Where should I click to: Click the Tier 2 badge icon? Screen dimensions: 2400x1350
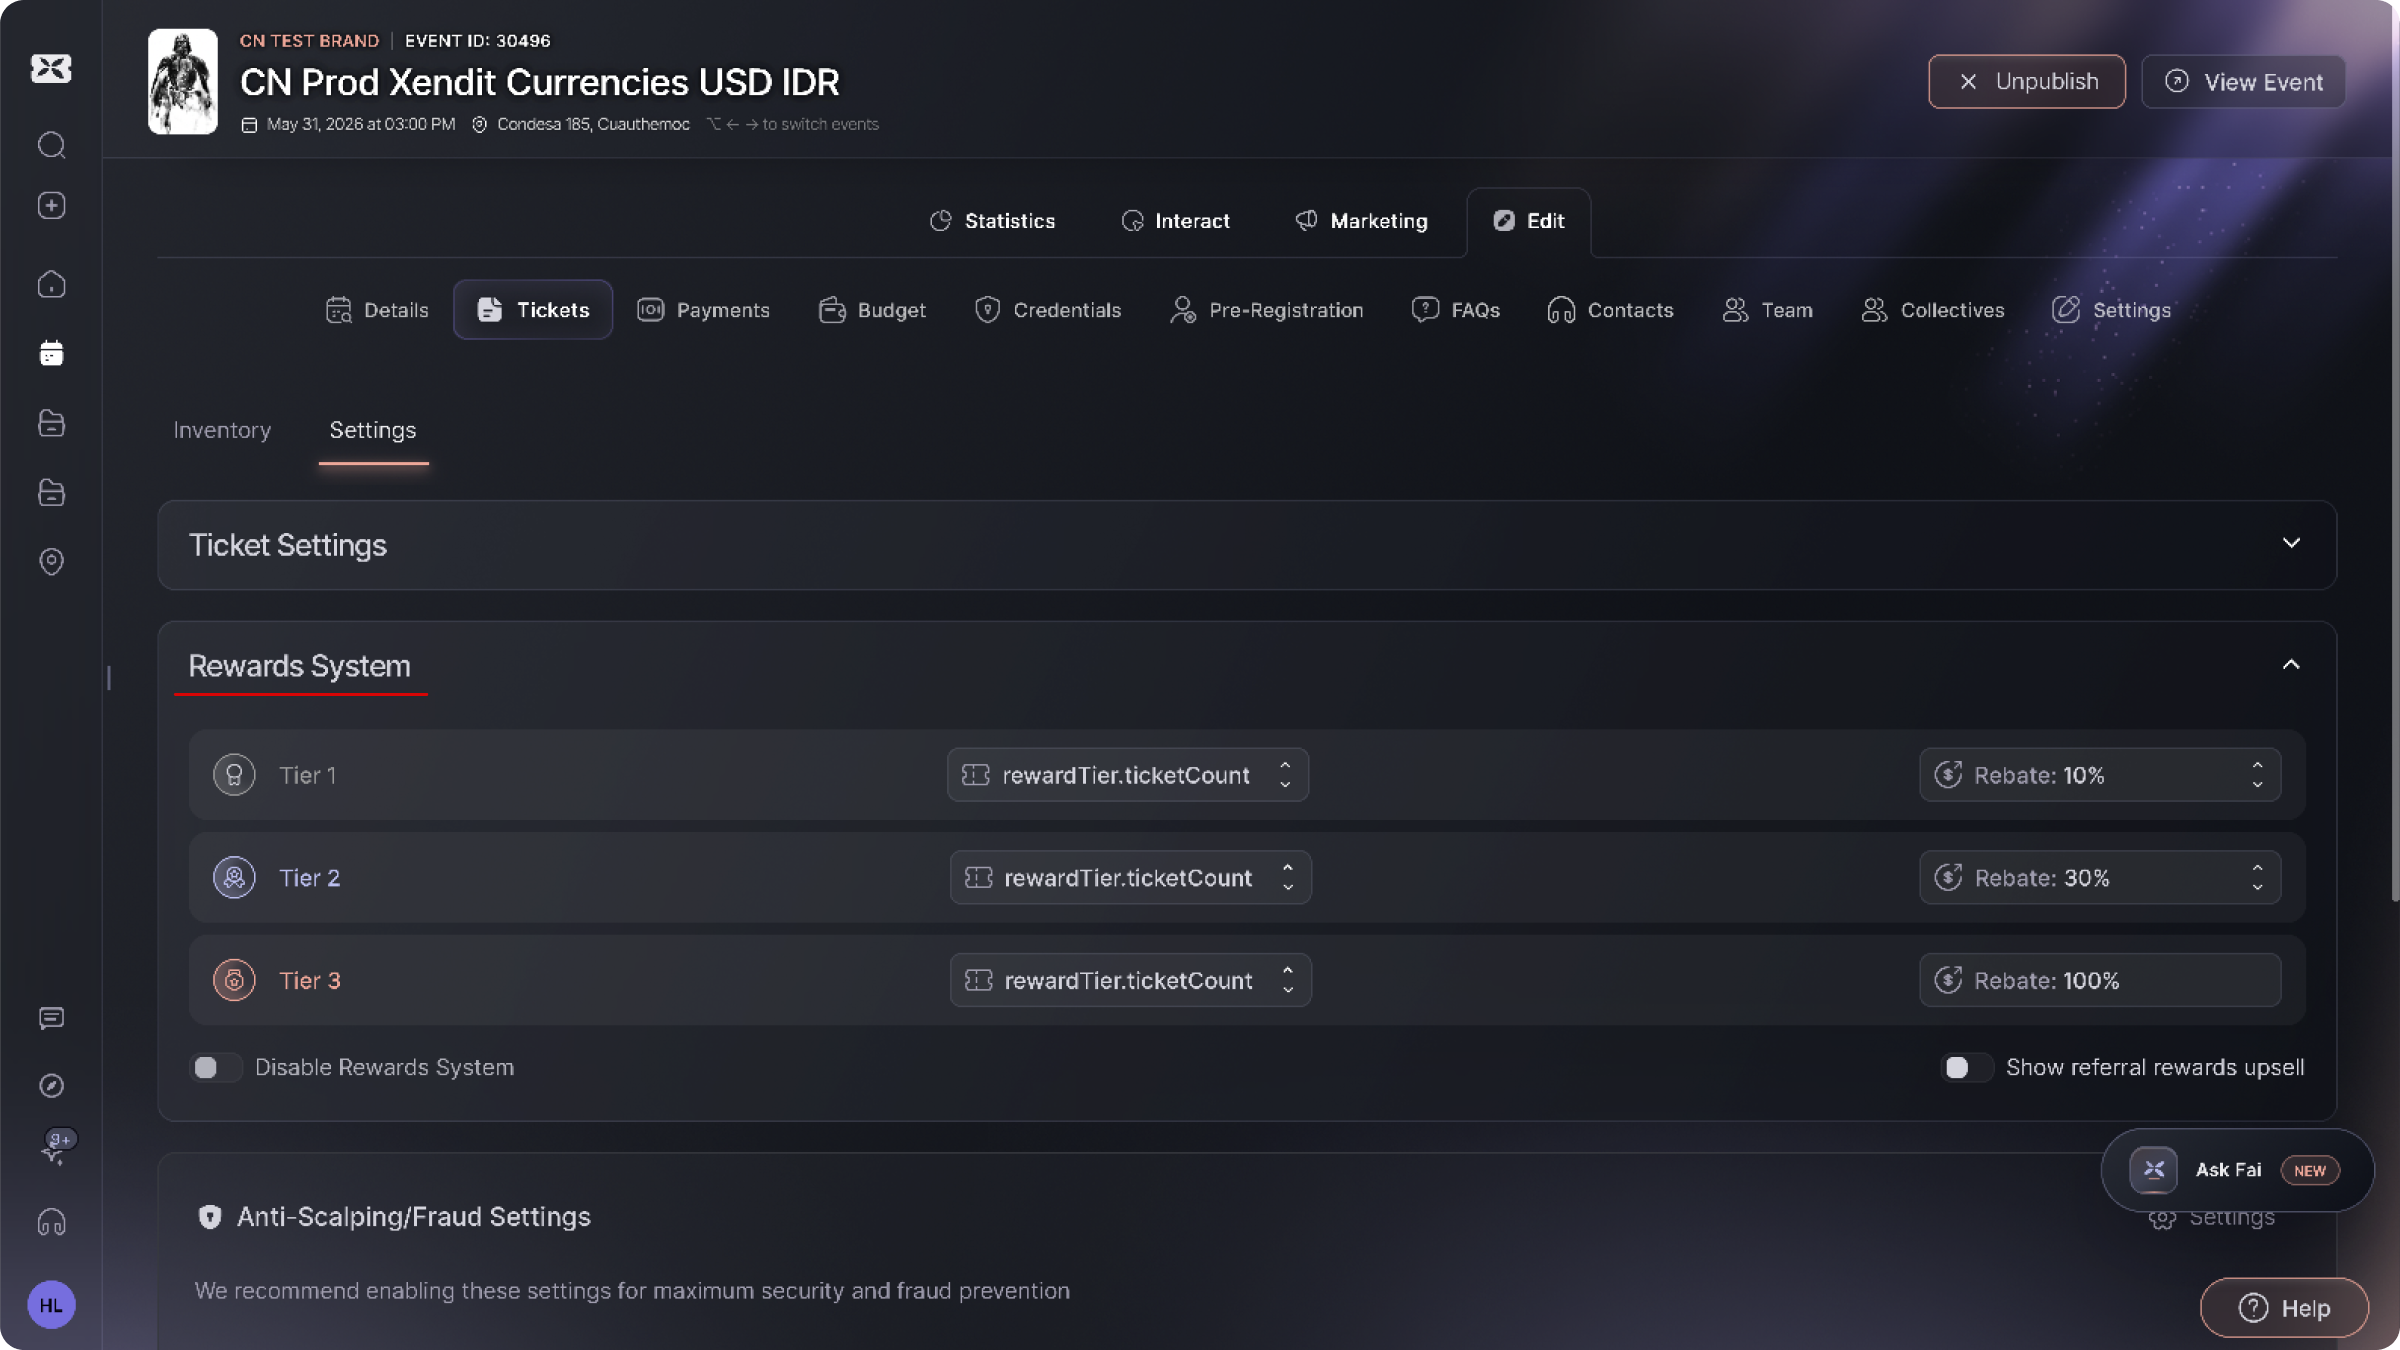pyautogui.click(x=234, y=878)
